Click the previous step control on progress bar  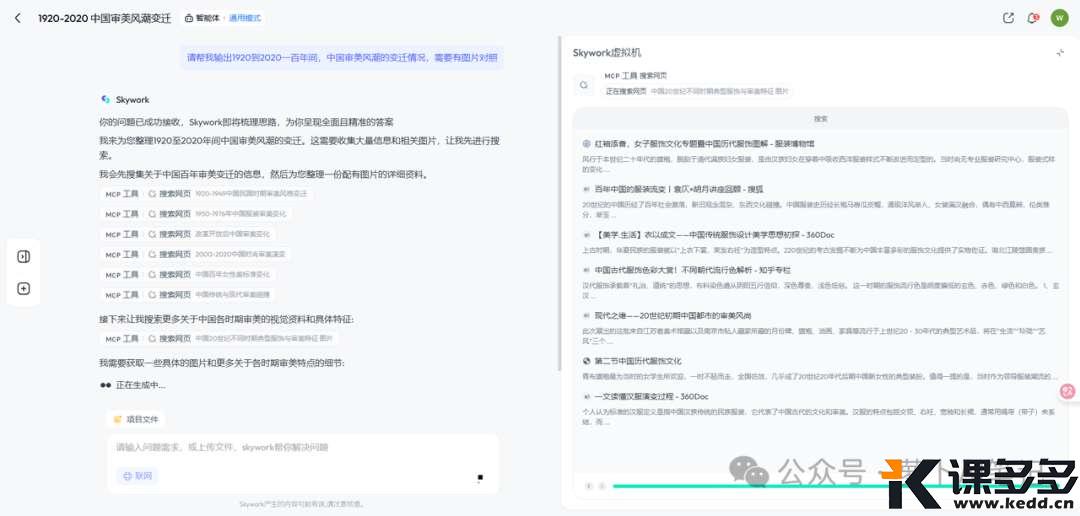589,486
